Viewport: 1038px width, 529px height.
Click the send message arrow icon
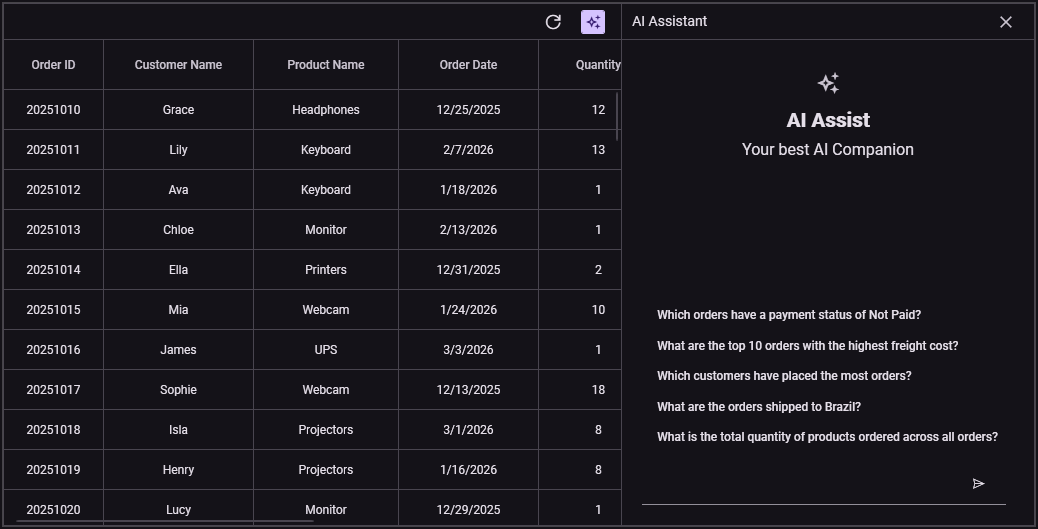click(x=978, y=484)
